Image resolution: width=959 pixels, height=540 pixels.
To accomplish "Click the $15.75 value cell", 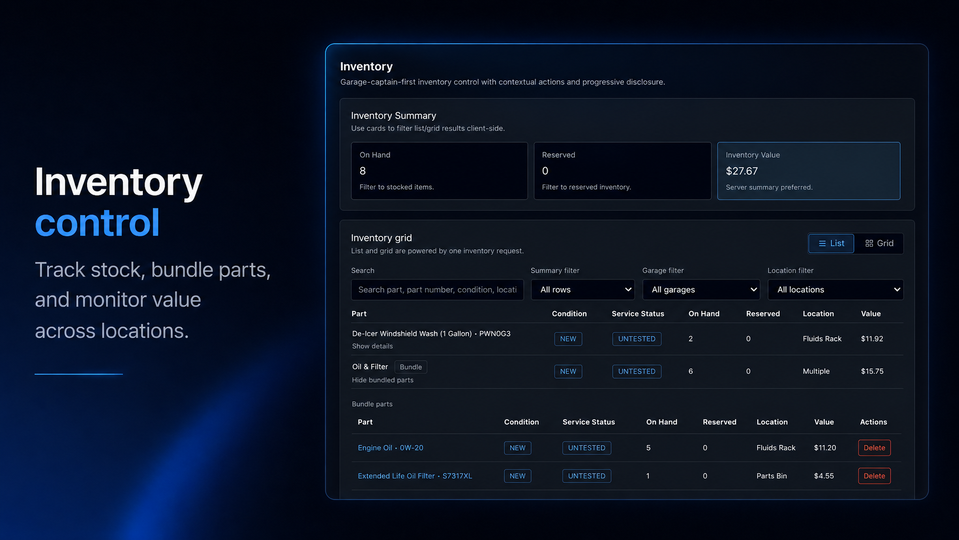I will coord(872,371).
